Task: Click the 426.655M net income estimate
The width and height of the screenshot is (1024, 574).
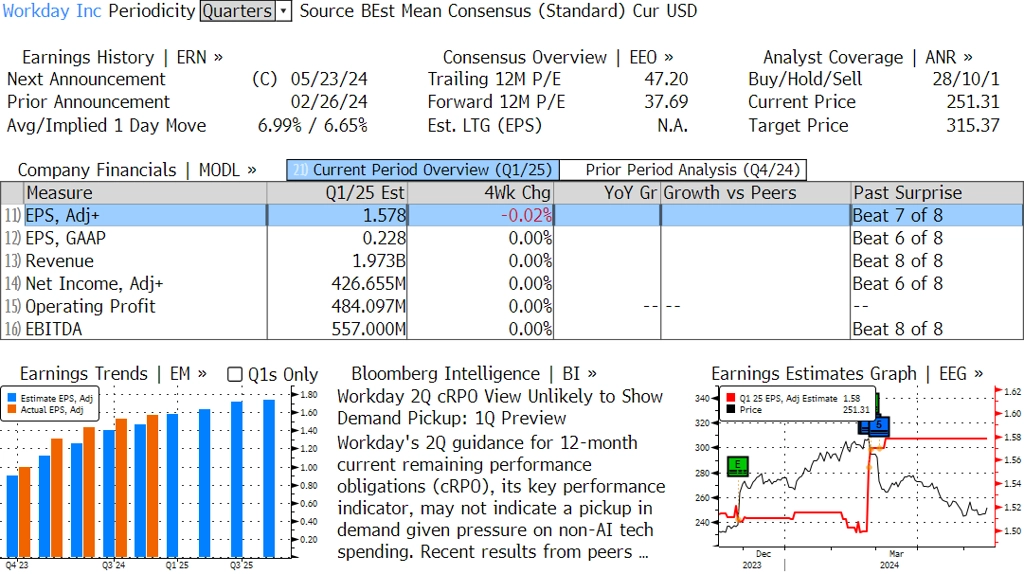Action: click(x=368, y=284)
